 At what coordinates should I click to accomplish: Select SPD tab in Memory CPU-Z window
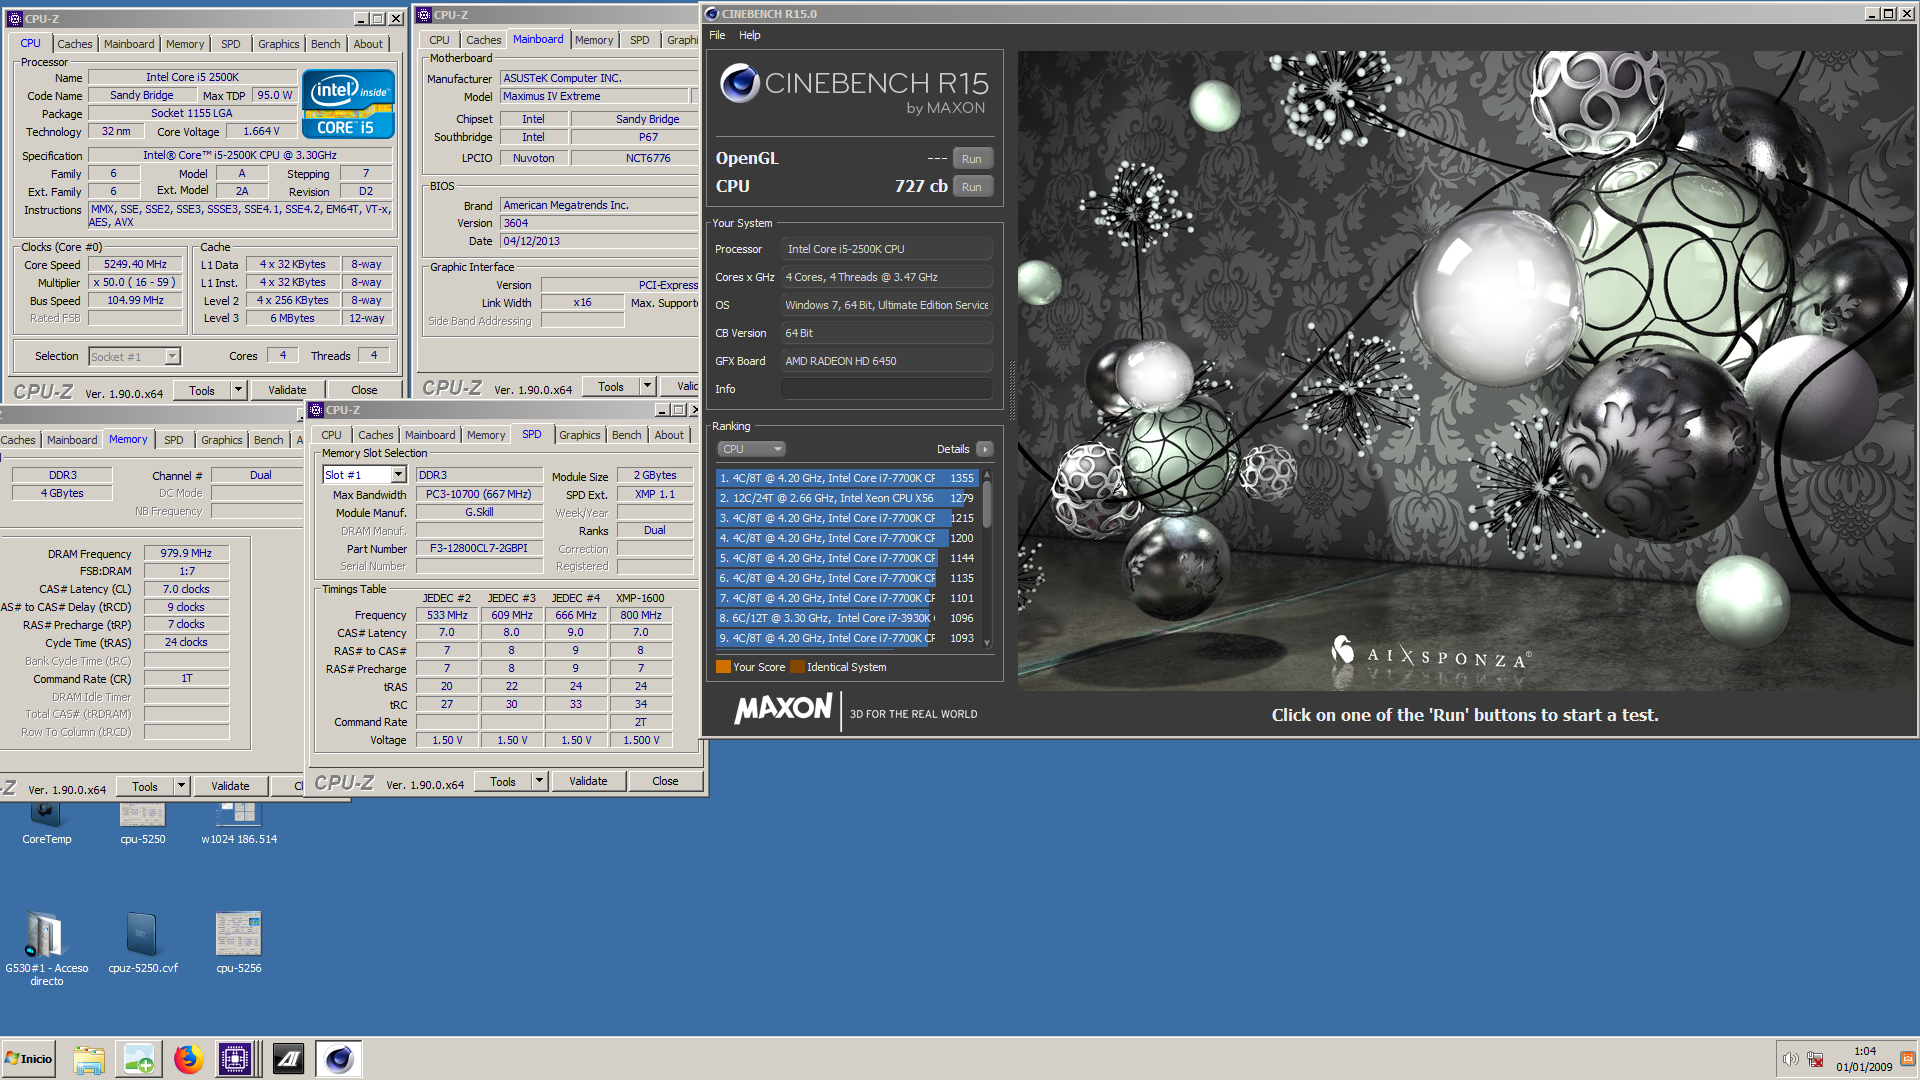tap(173, 440)
